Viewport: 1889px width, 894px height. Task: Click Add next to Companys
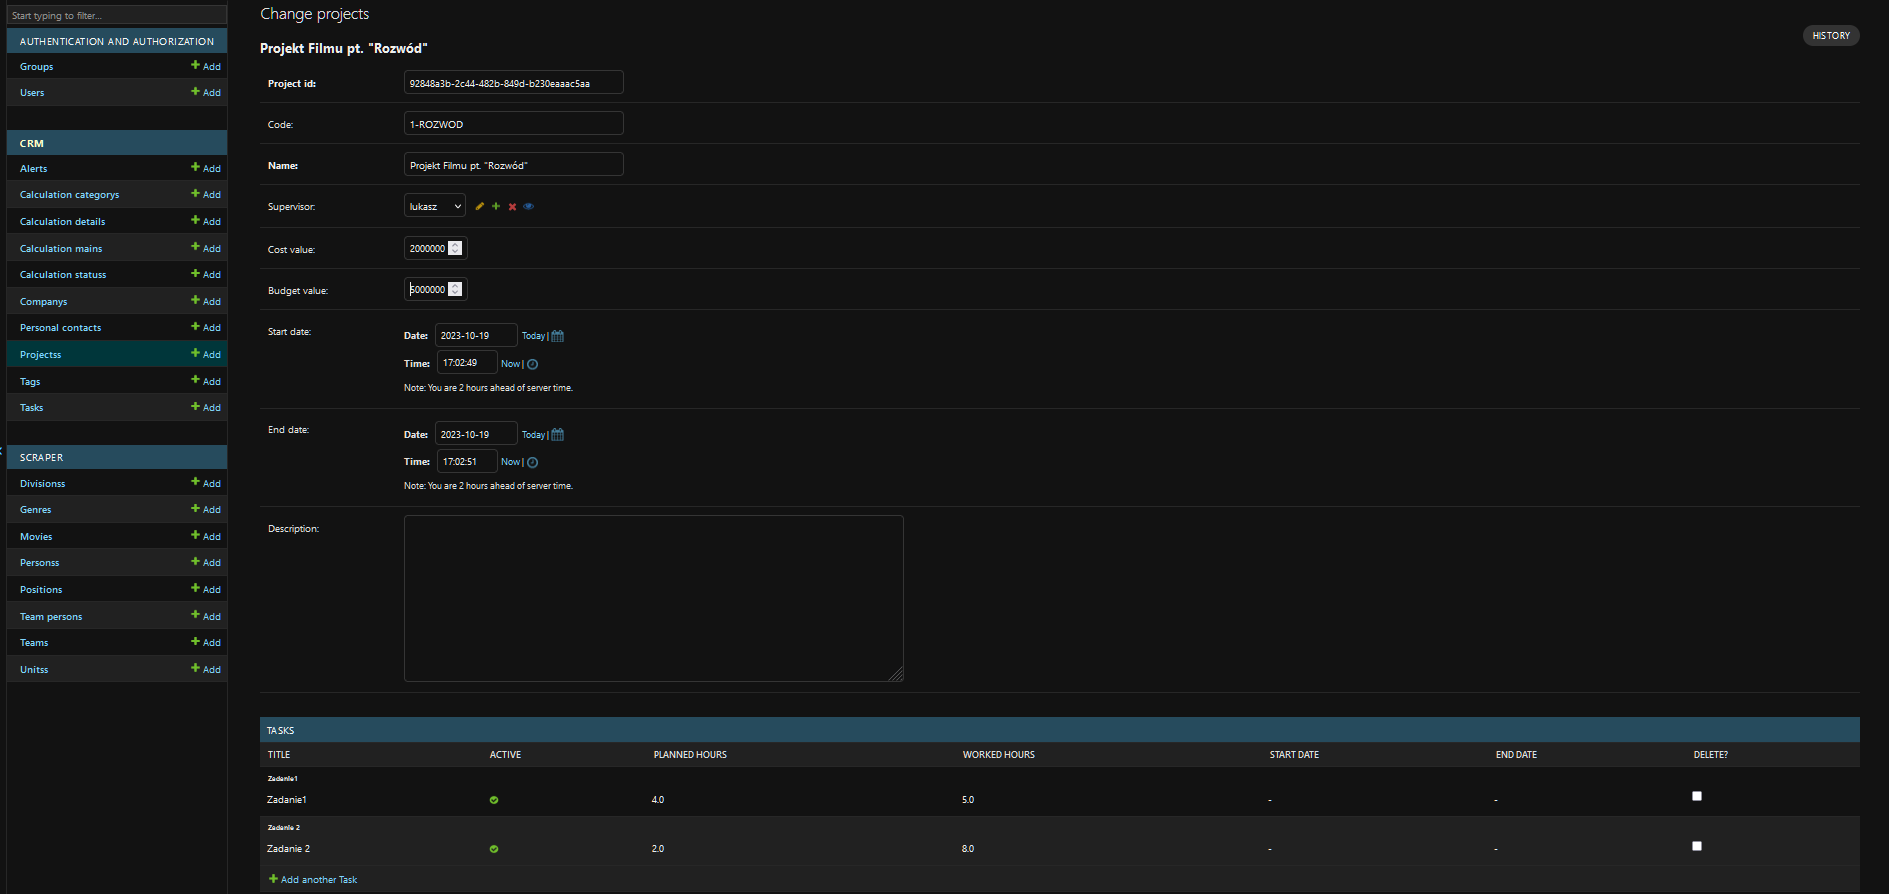tap(206, 301)
